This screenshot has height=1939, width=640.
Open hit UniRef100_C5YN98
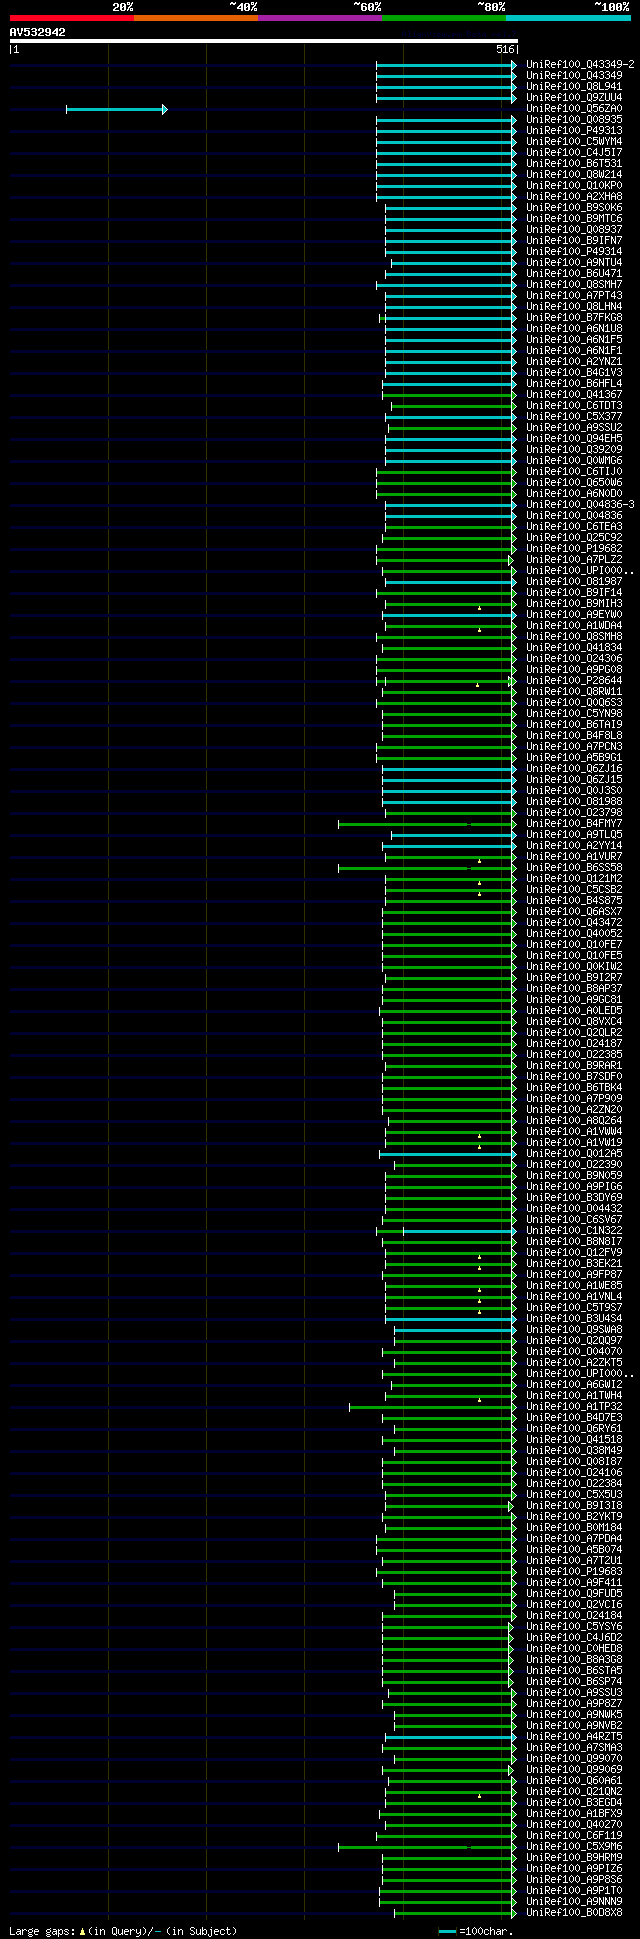(574, 714)
